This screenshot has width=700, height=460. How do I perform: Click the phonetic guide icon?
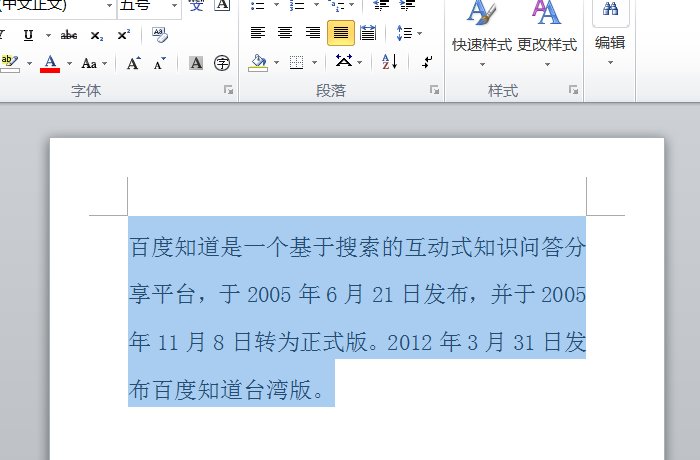[x=196, y=5]
